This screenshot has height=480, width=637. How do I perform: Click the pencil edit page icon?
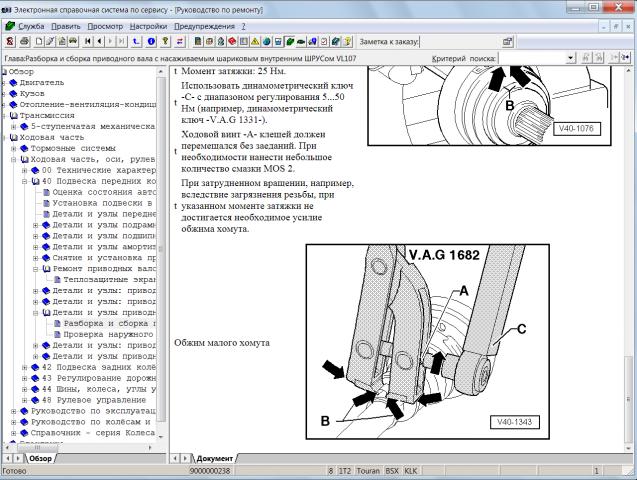pos(50,41)
